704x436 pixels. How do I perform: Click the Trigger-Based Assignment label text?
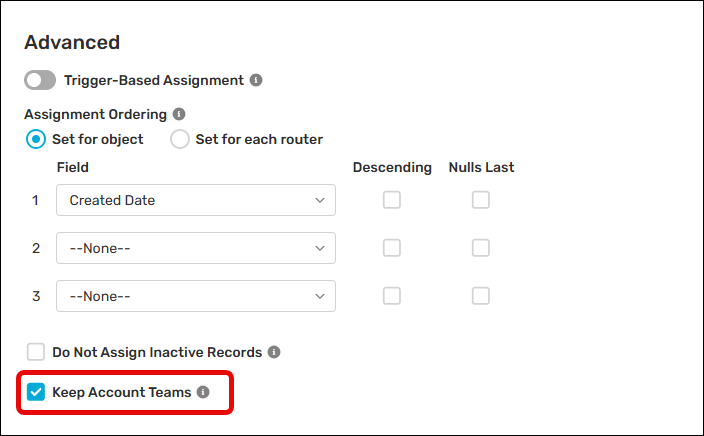(x=154, y=80)
